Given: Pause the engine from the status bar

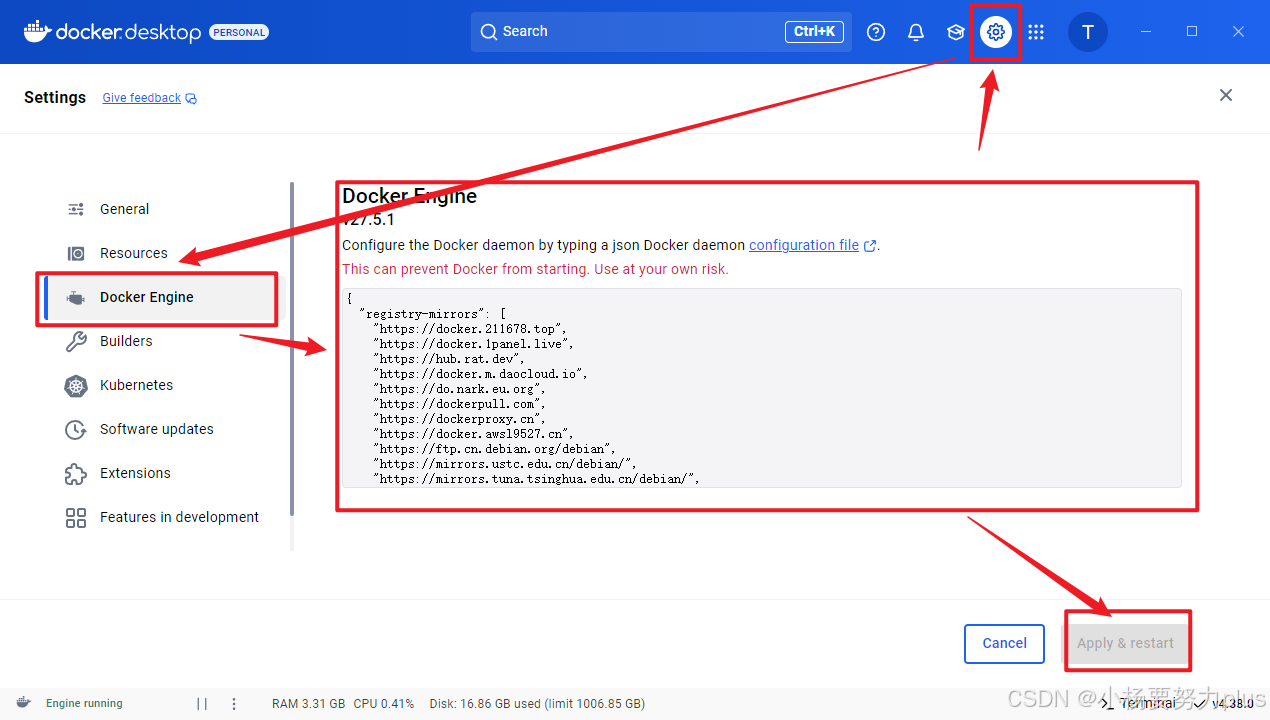Looking at the screenshot, I should (202, 703).
